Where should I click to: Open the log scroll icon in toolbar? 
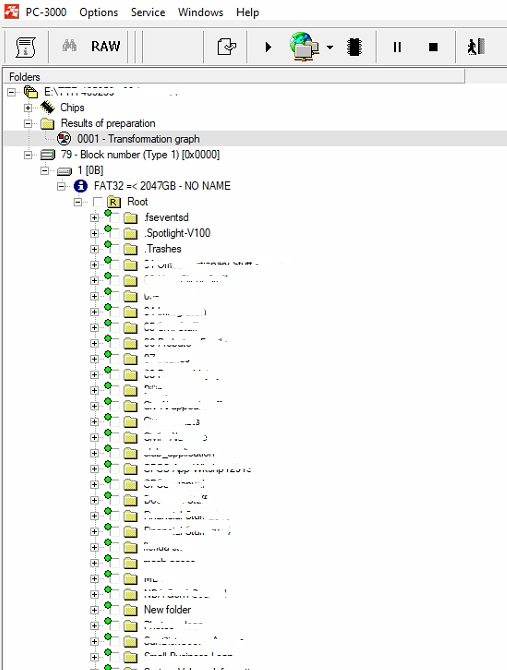26,47
